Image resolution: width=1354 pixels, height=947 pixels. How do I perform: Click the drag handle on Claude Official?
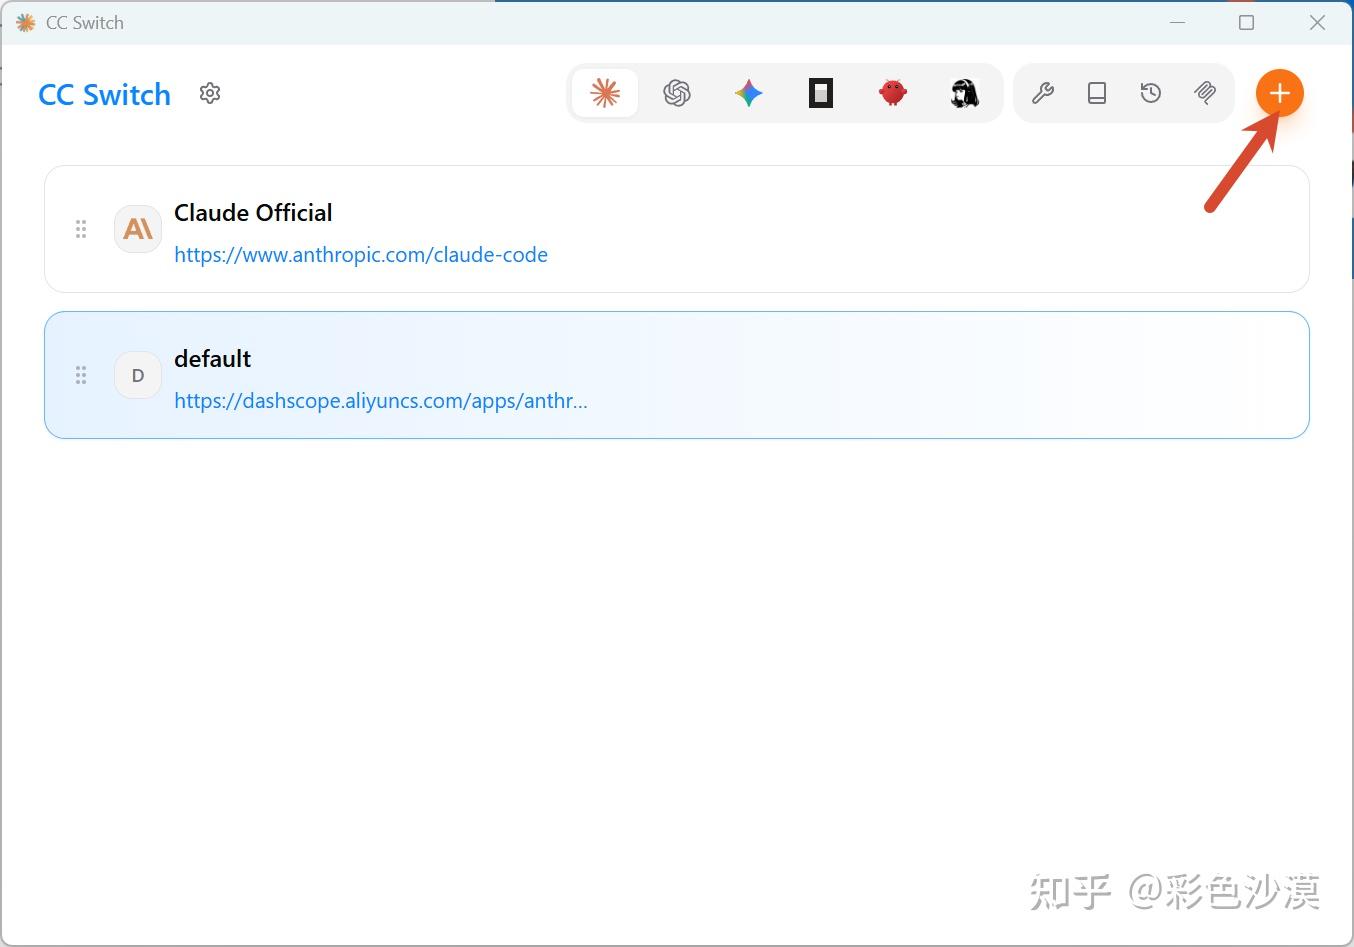(x=81, y=229)
